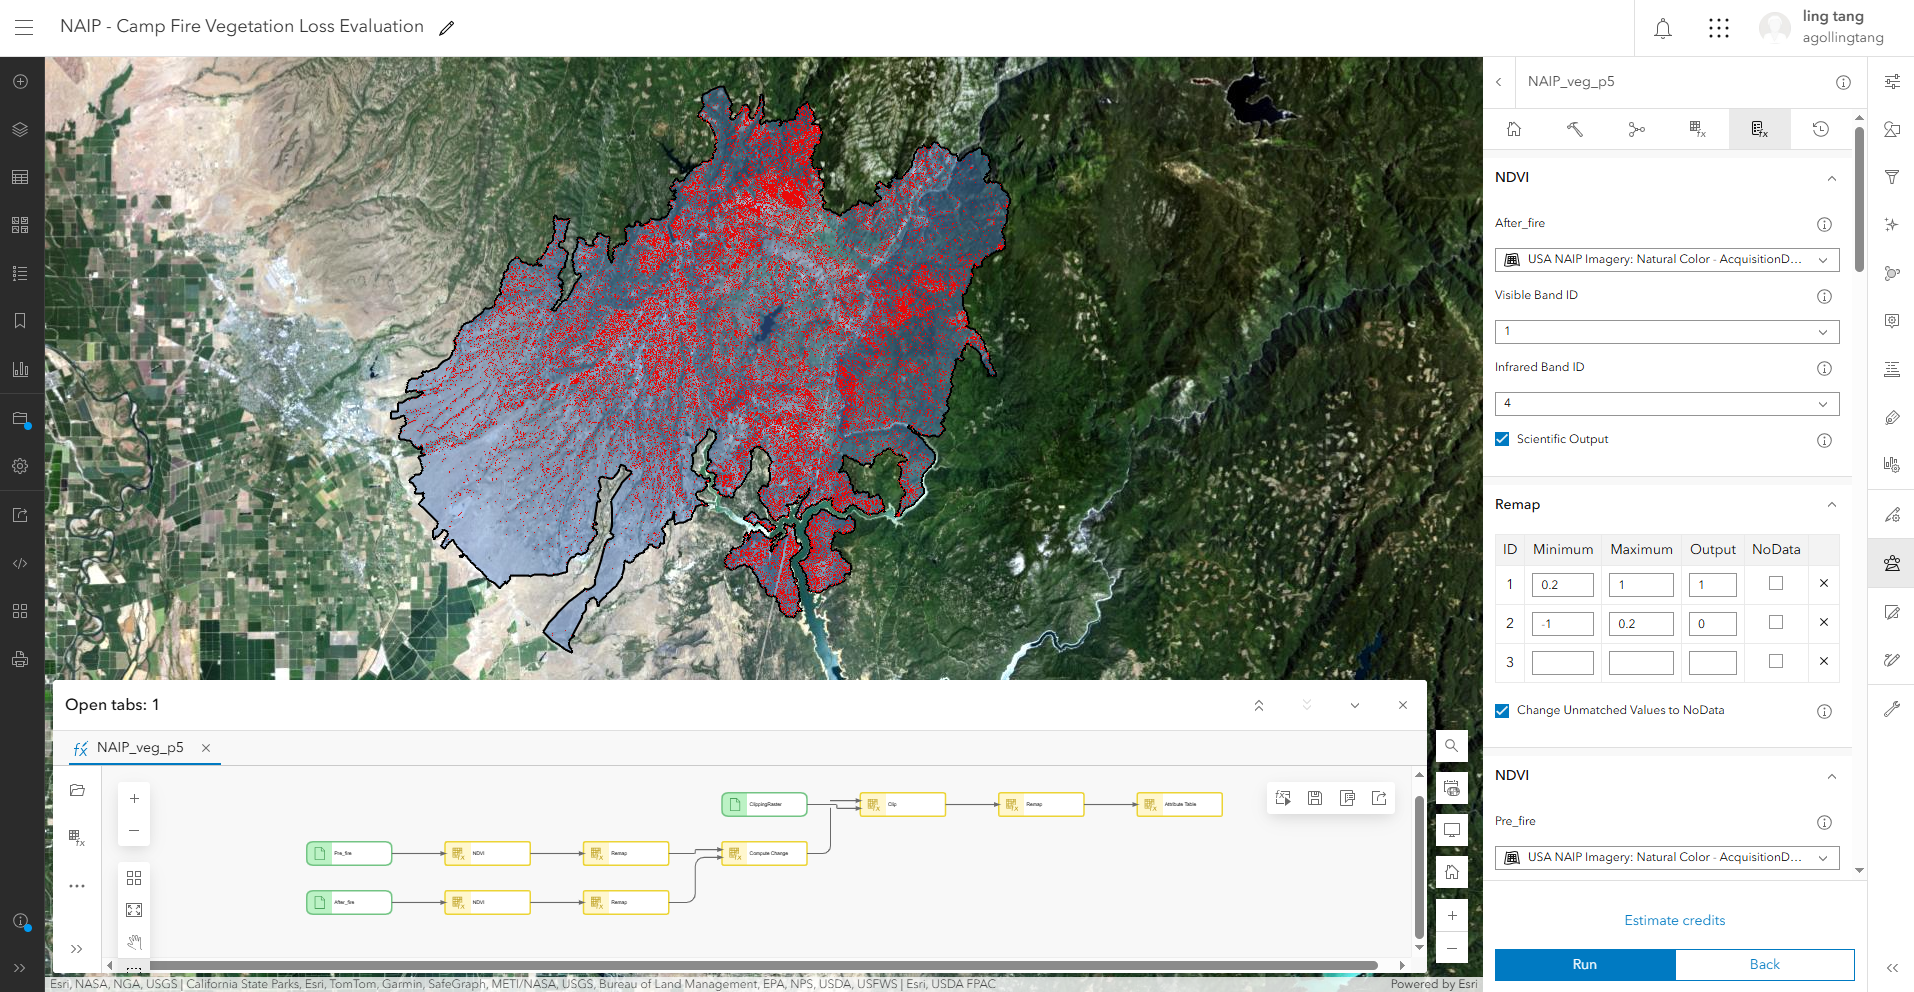The image size is (1914, 992).
Task: Click the Share map icon
Action: [x=20, y=515]
